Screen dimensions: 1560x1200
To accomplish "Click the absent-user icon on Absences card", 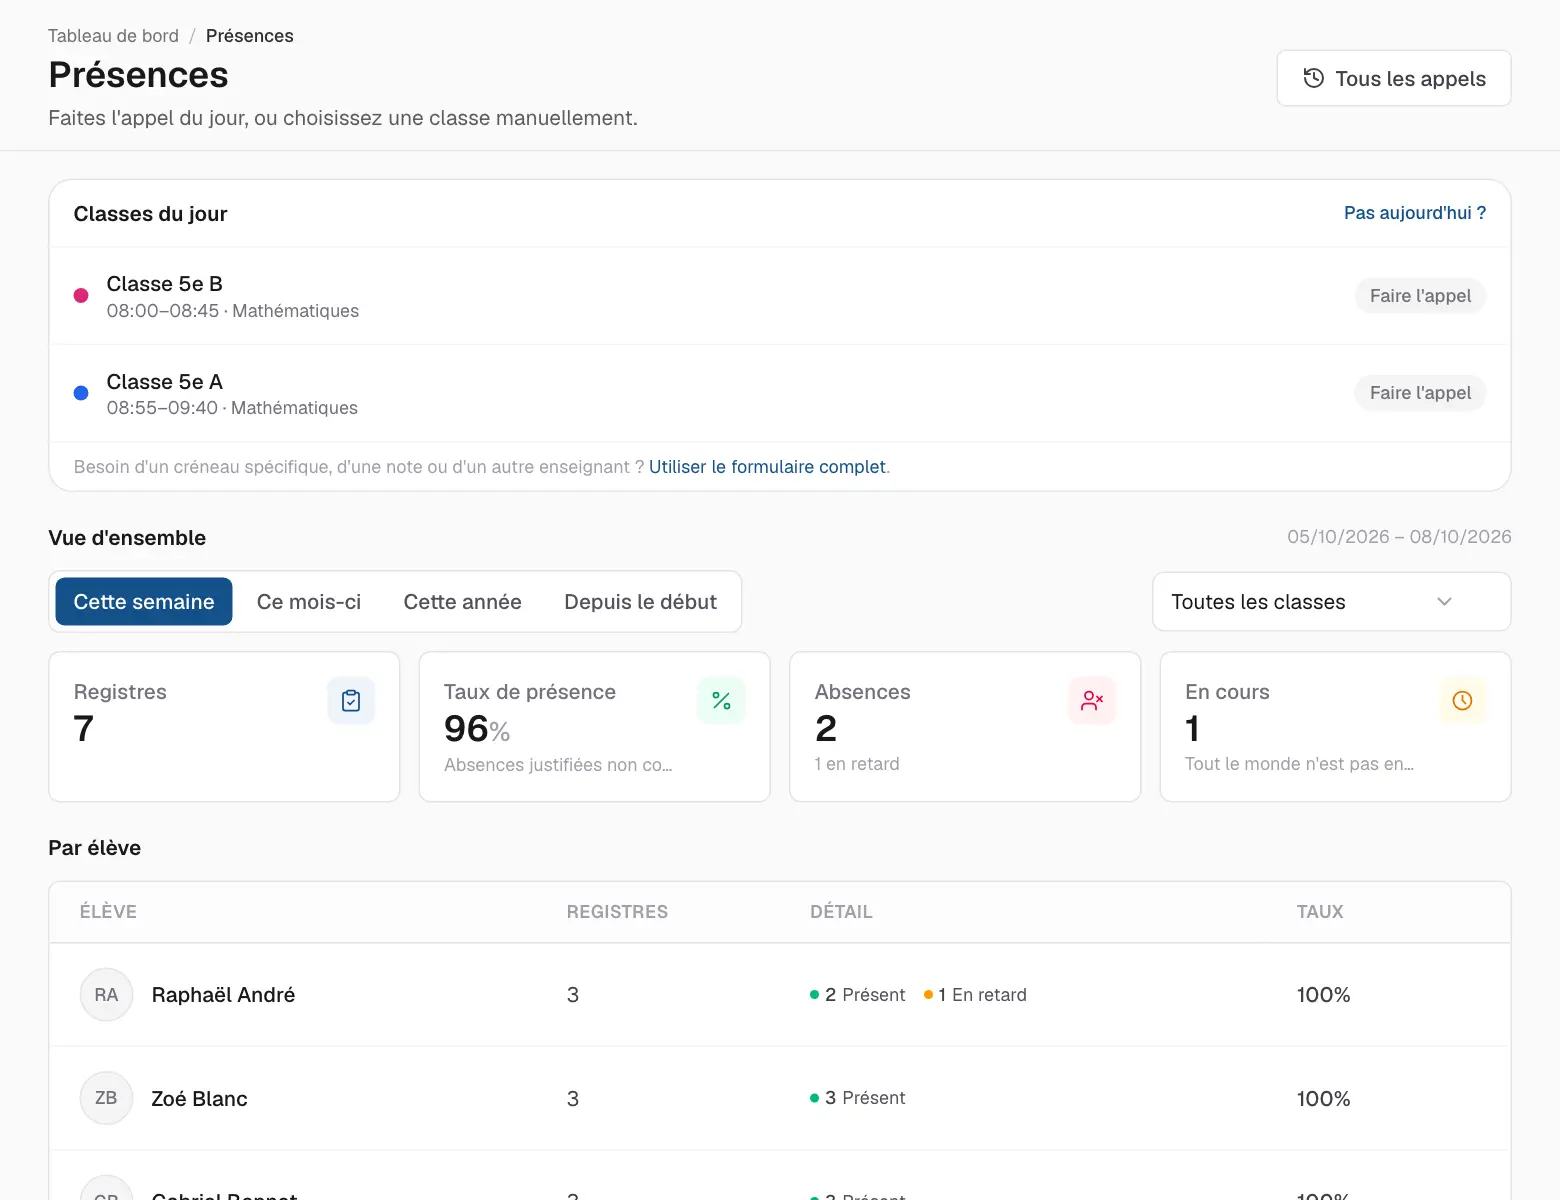I will [1092, 701].
